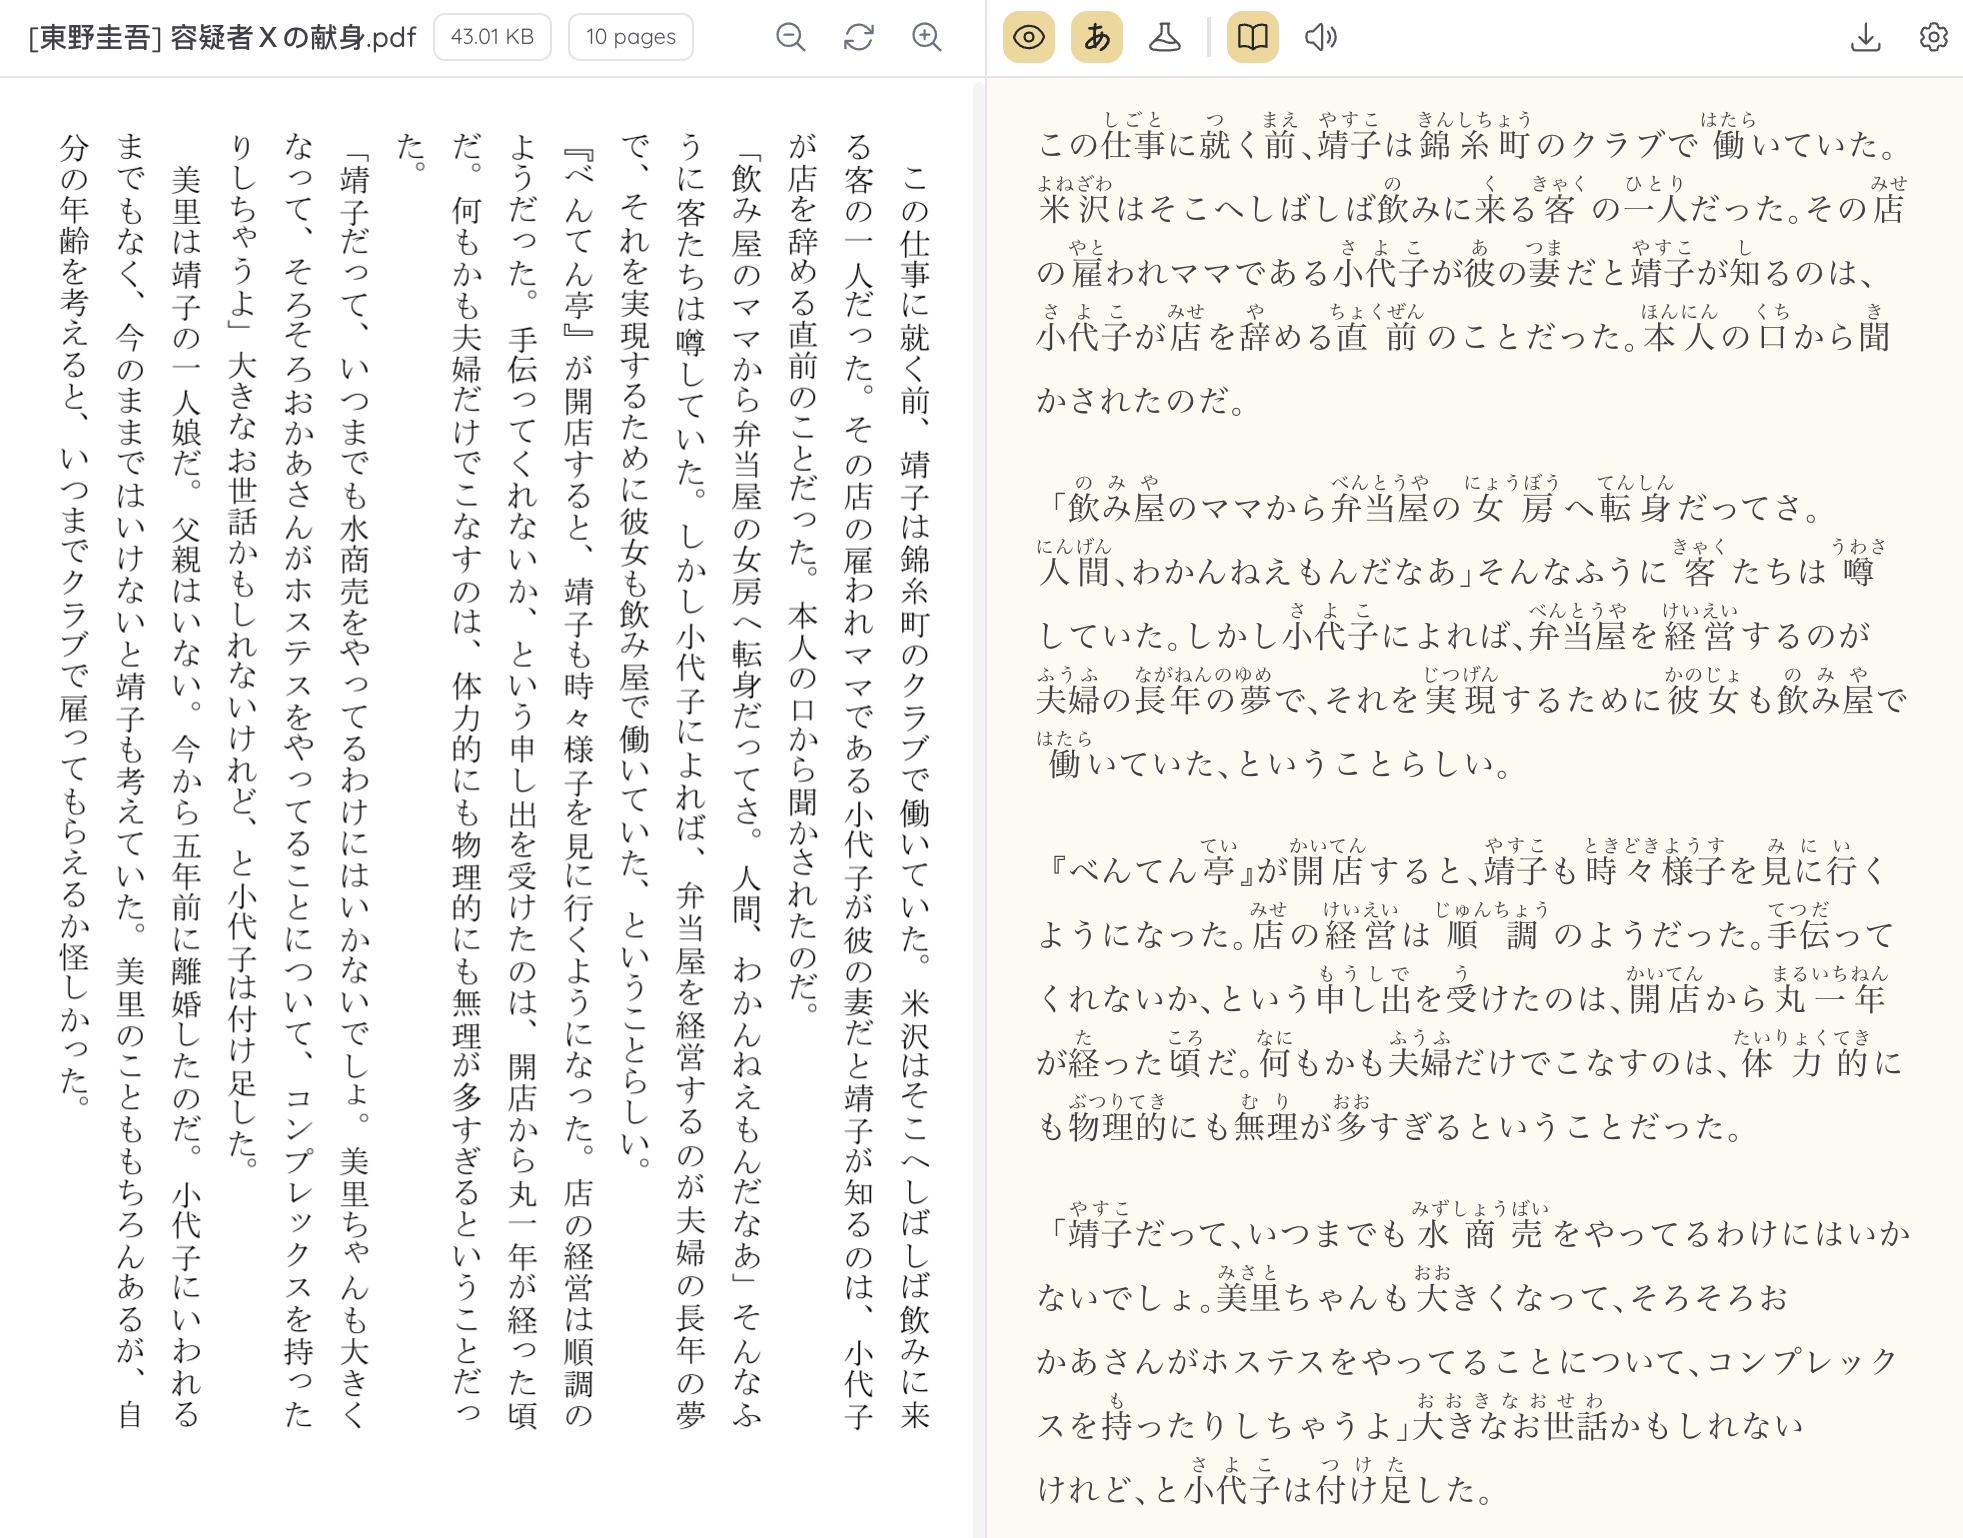Viewport: 1963px width, 1538px height.
Task: Zoom out the PDF view
Action: click(x=790, y=38)
